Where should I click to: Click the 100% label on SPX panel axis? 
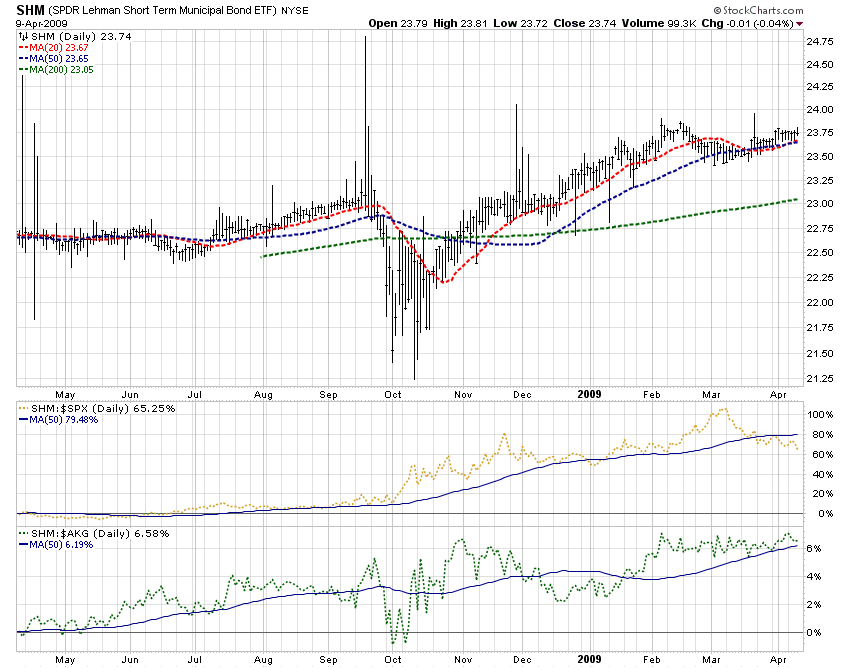pos(819,414)
